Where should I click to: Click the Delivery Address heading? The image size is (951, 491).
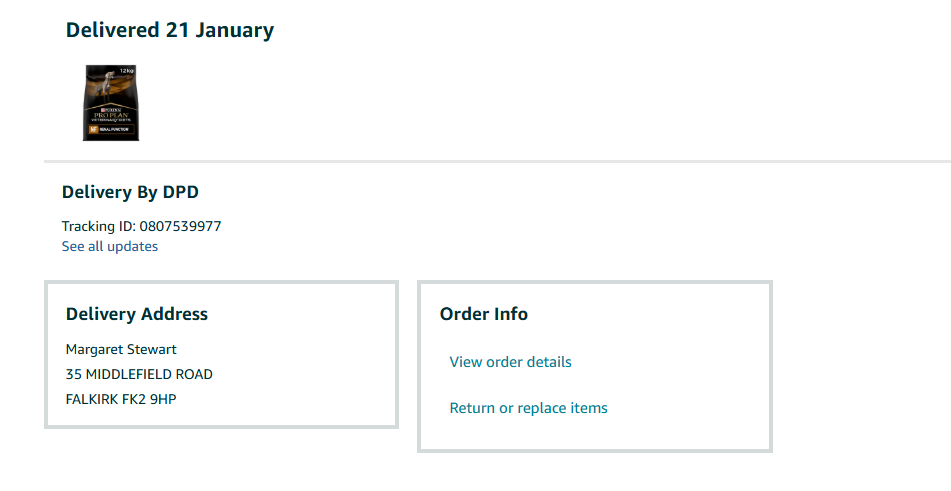click(137, 314)
